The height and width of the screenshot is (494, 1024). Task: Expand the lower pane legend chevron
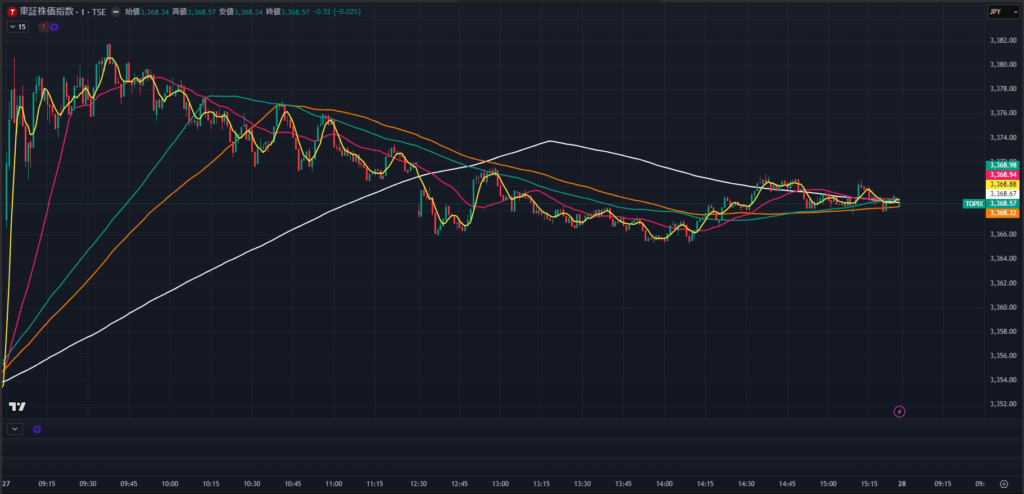[14, 429]
